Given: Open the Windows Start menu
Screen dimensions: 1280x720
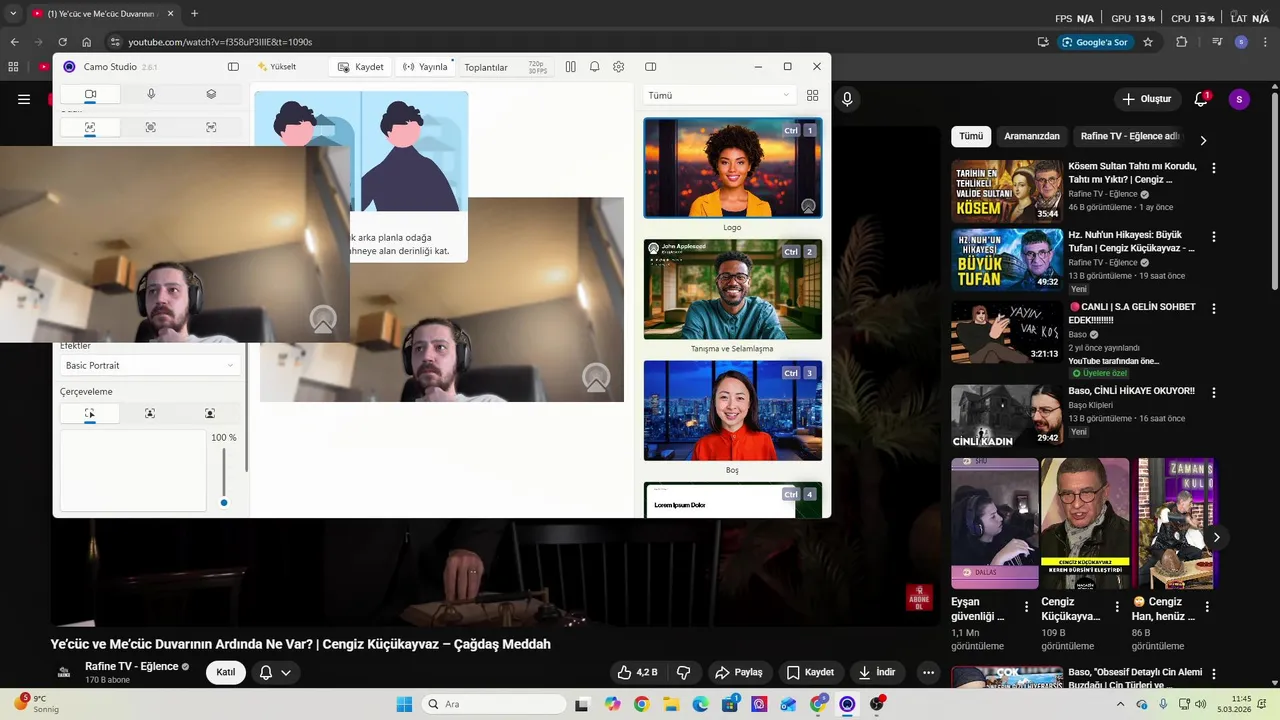Looking at the screenshot, I should pos(404,704).
